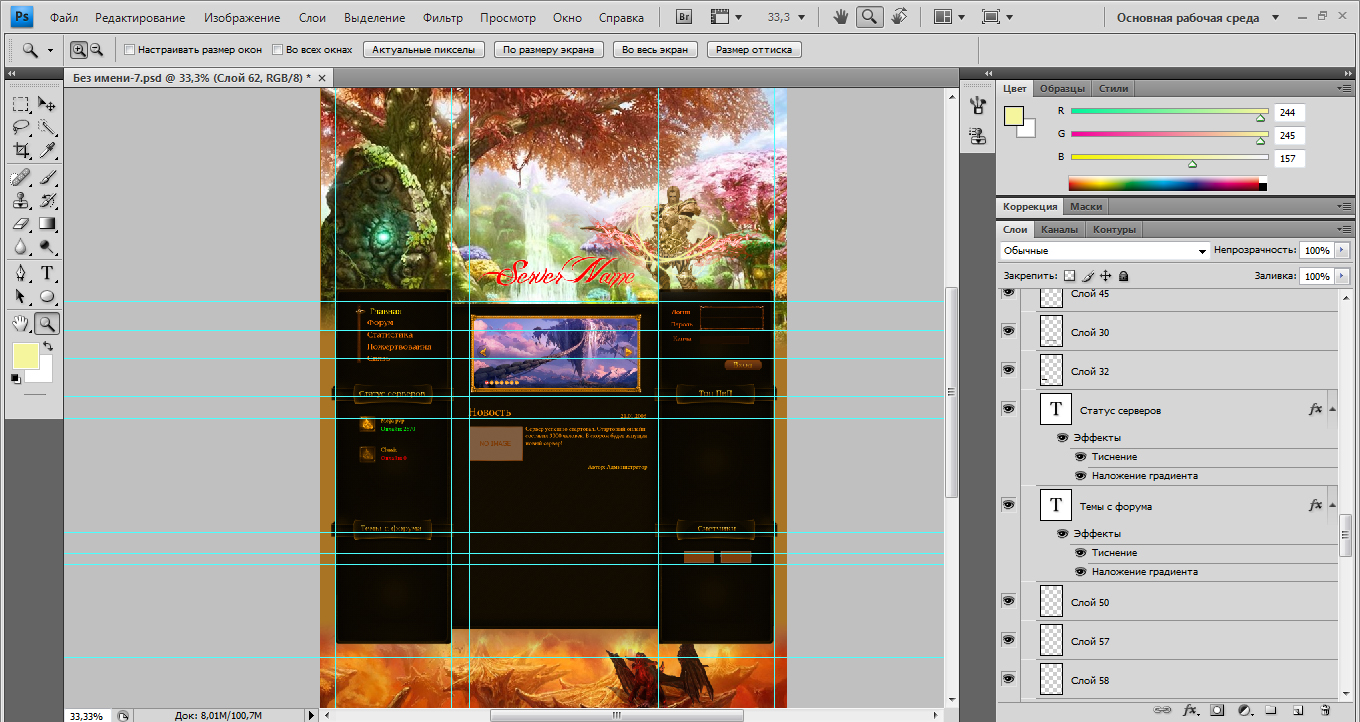Hide text layer 'Статус серверов'
1360x722 pixels.
tap(1008, 408)
